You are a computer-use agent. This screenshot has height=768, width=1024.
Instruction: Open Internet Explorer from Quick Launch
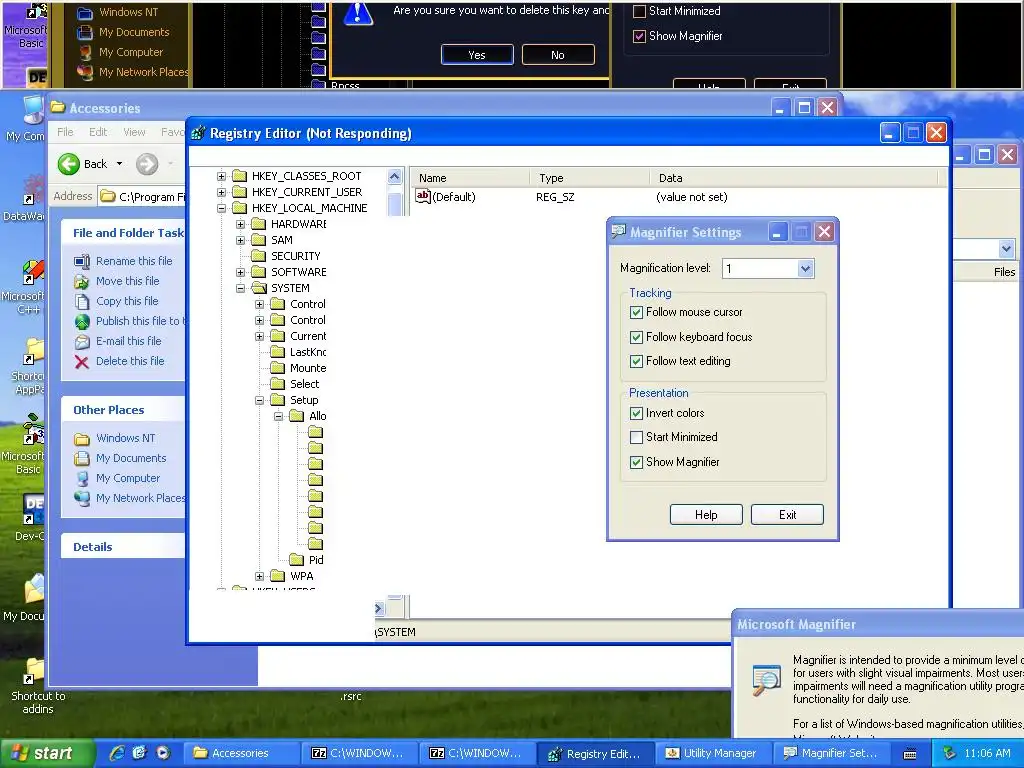[117, 753]
